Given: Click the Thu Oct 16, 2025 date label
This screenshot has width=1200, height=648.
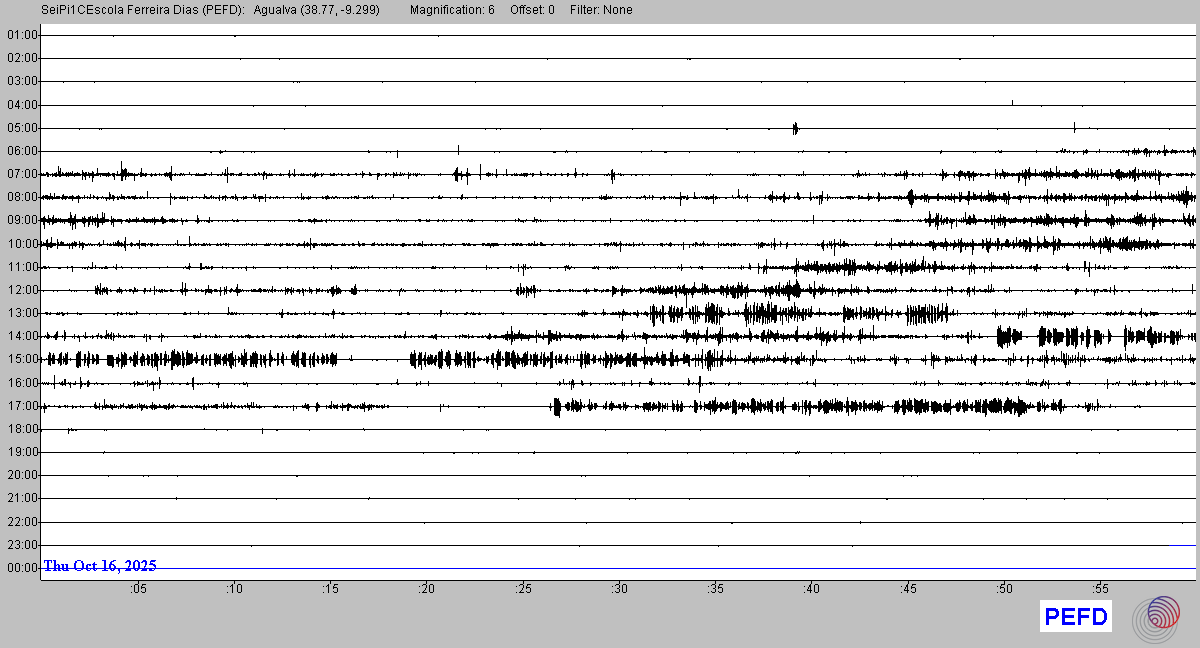Looking at the screenshot, I should (100, 566).
